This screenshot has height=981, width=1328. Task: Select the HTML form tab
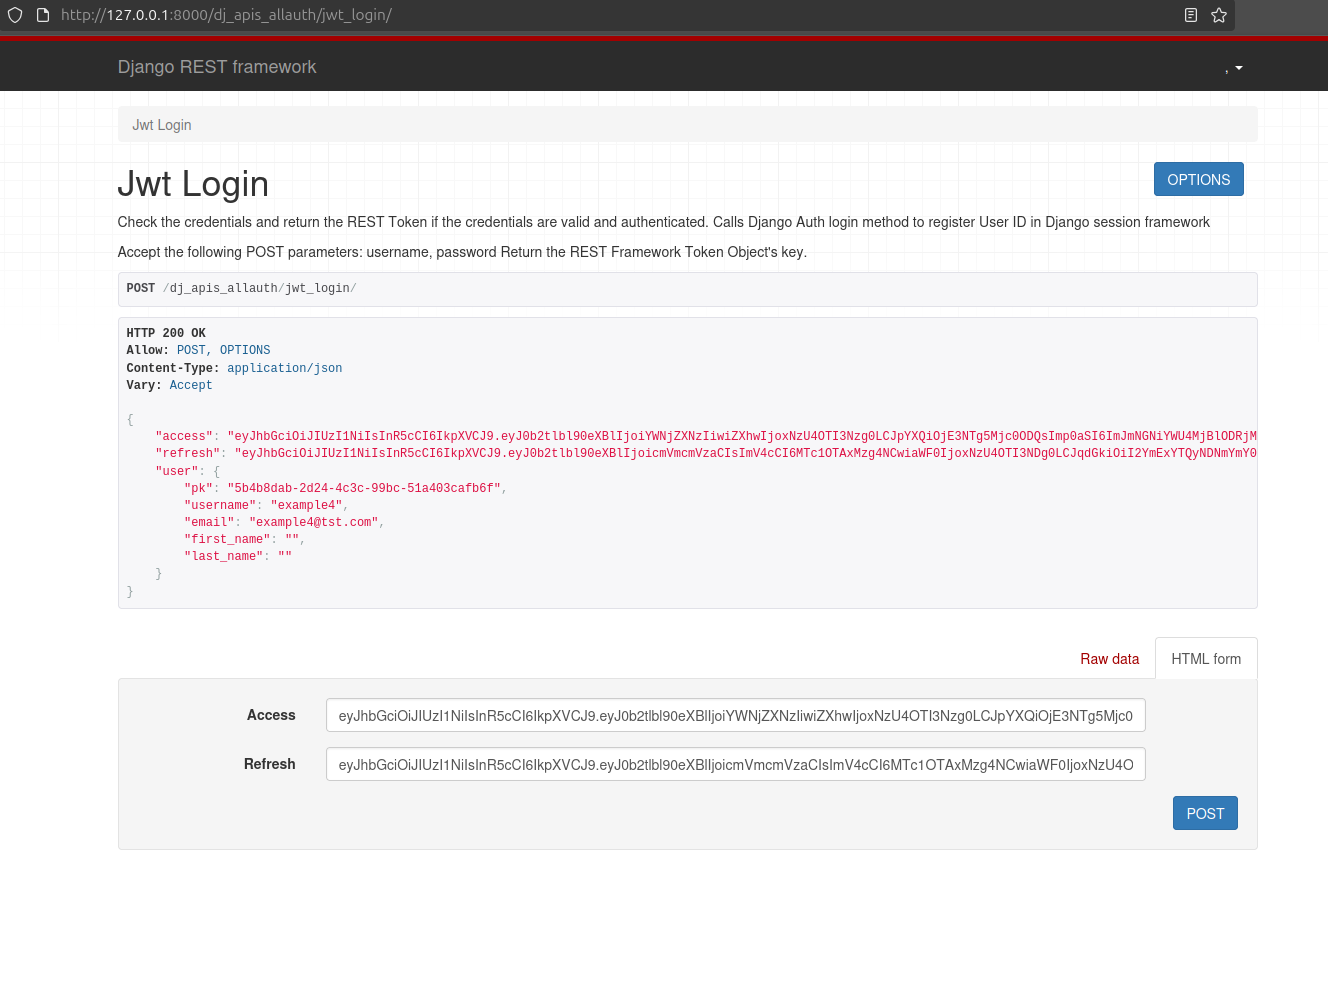coord(1206,658)
